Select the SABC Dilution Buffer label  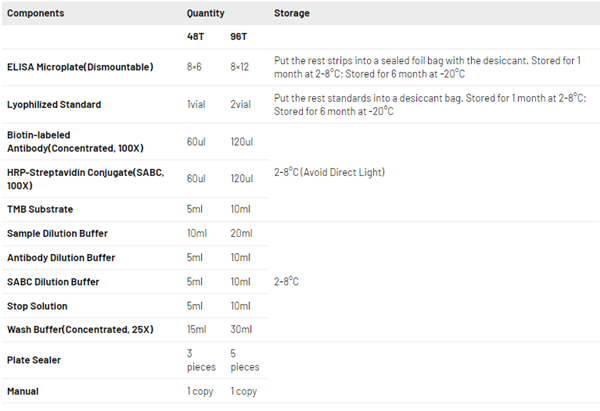click(54, 282)
